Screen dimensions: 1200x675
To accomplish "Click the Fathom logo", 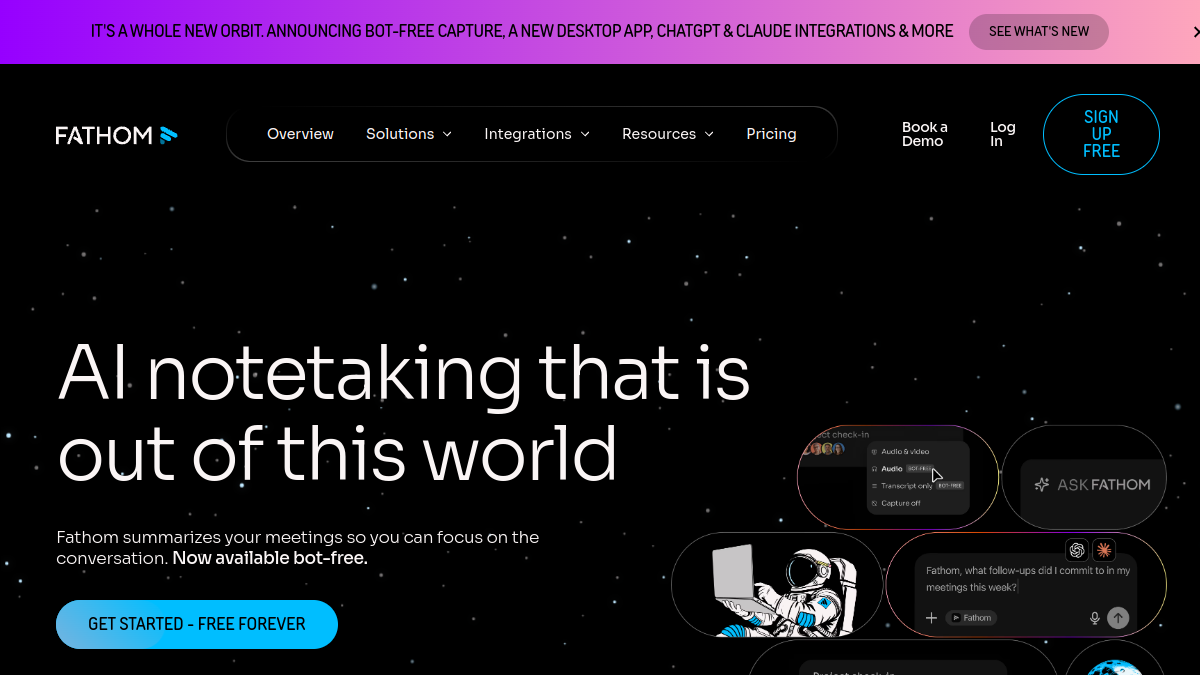I will [x=116, y=134].
